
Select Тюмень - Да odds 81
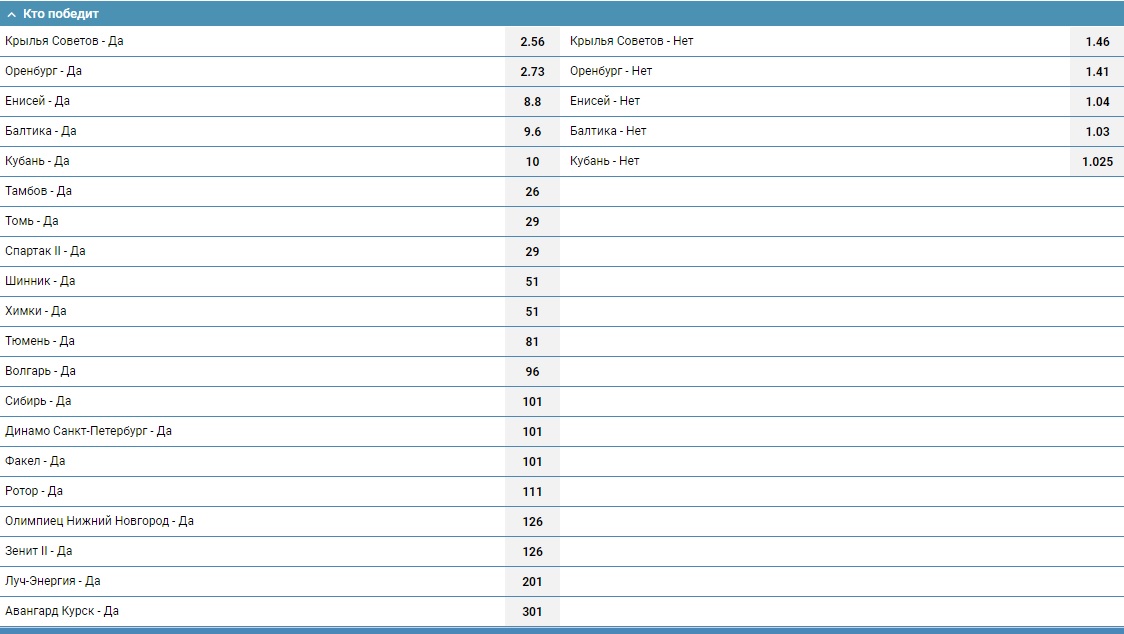point(532,342)
